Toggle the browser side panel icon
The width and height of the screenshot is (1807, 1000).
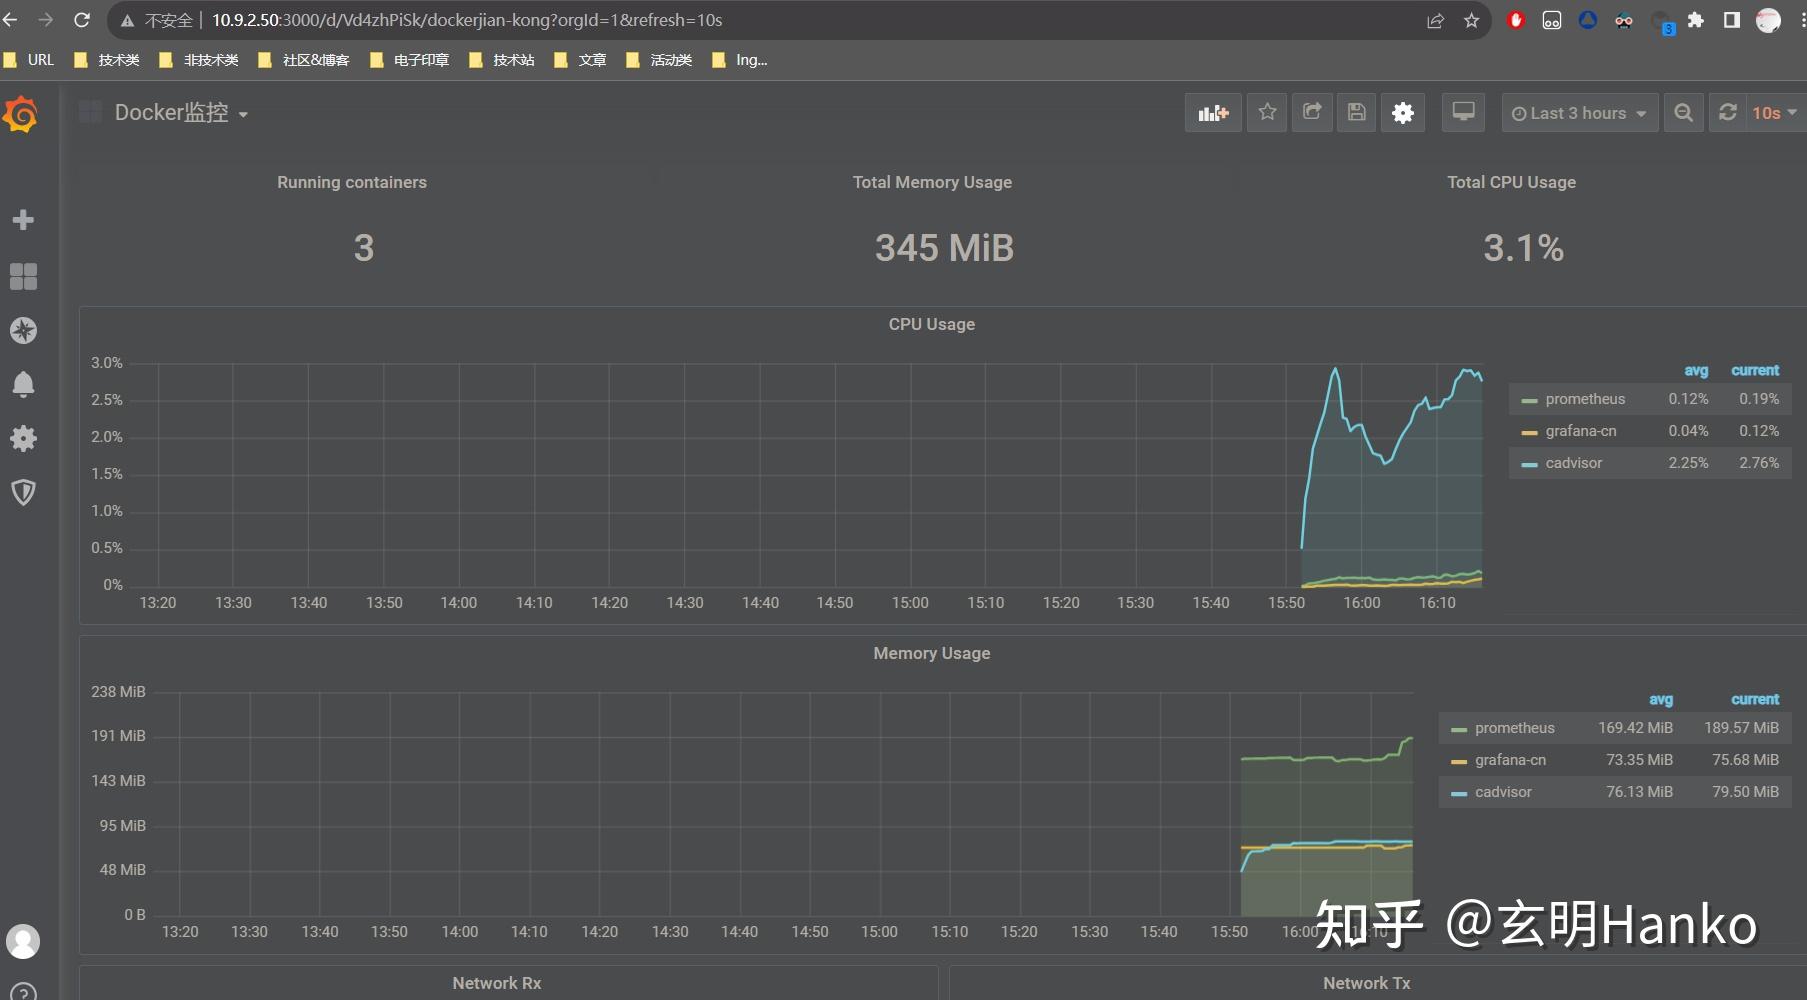pos(1732,20)
